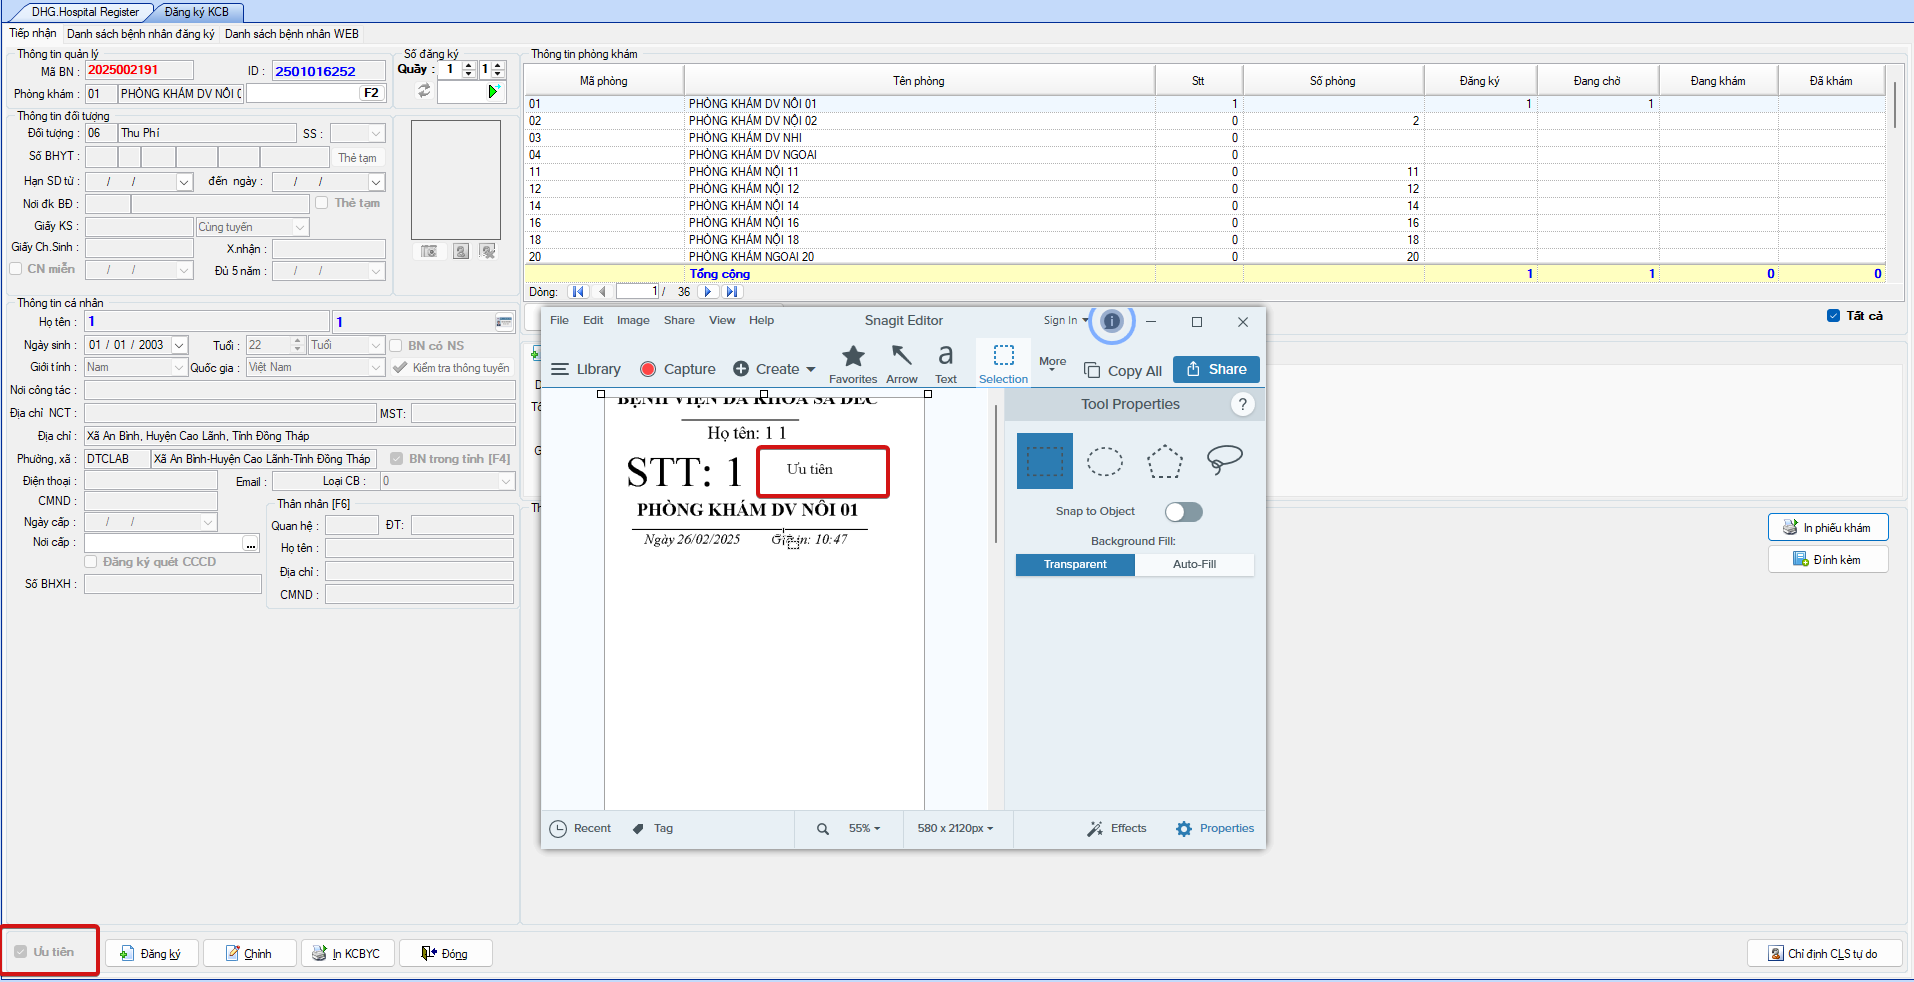Click the Nơi cấp browse ellipsis button

[x=251, y=544]
